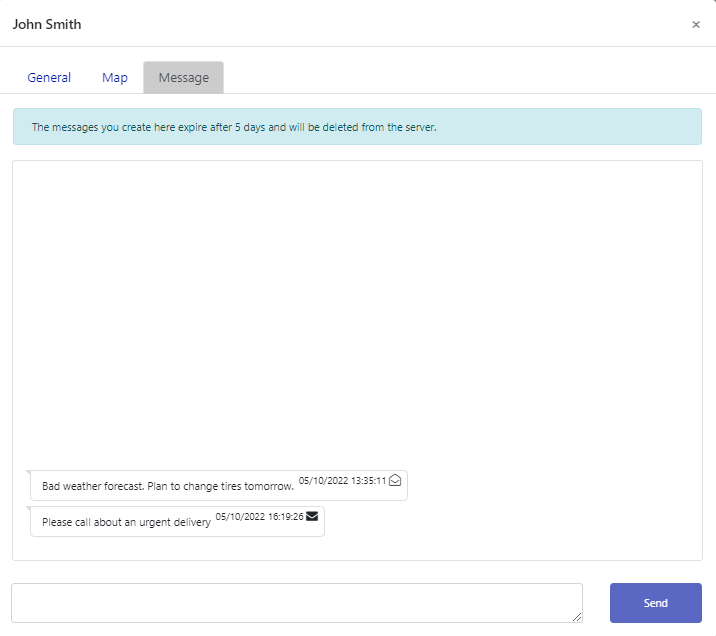
Task: Select the 'Please call about an urgent delivery' message
Action: tap(126, 522)
